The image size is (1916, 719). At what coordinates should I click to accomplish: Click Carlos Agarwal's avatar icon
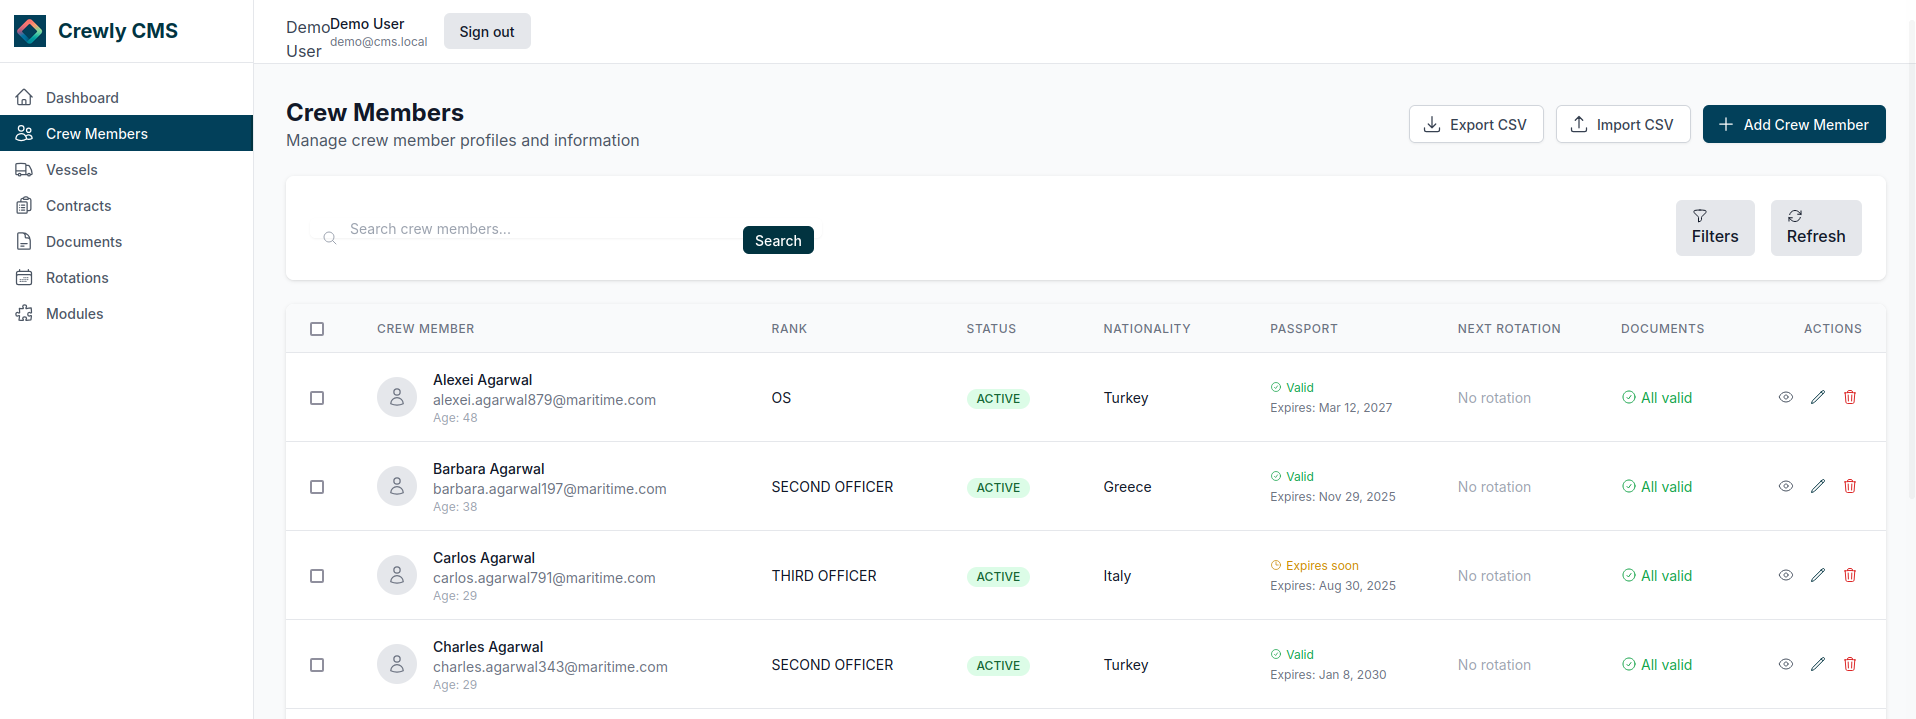point(397,575)
